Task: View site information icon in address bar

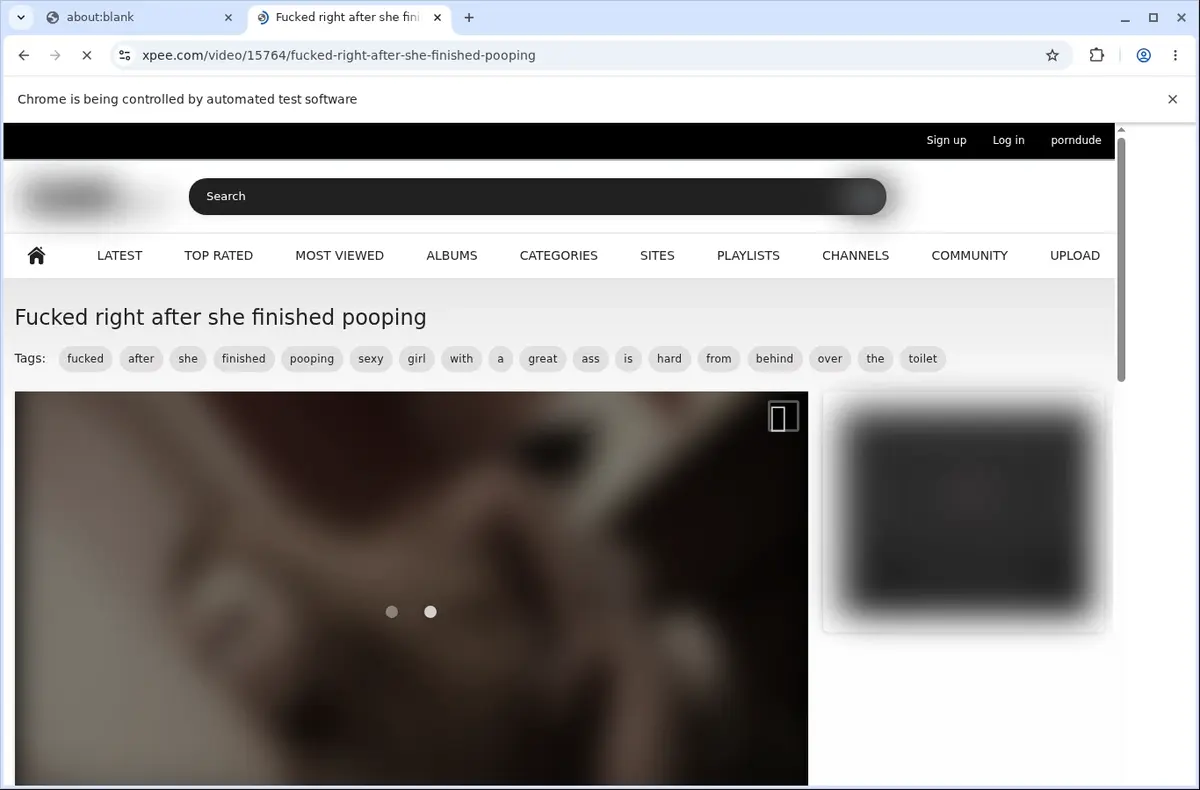Action: click(123, 56)
